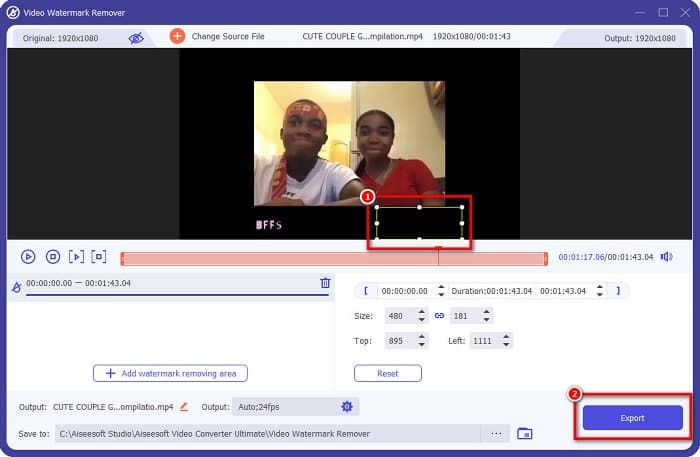Toggle the original preview eye icon

136,37
